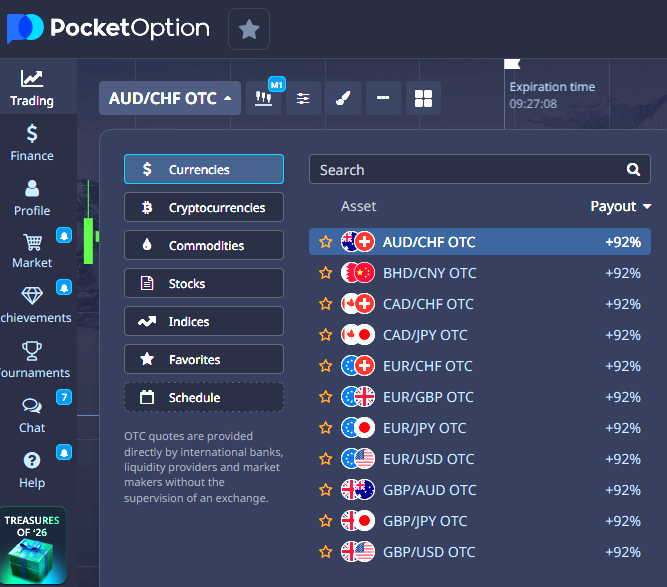The image size is (667, 587).
Task: Click the notification bell badge on Help
Action: pos(64,452)
